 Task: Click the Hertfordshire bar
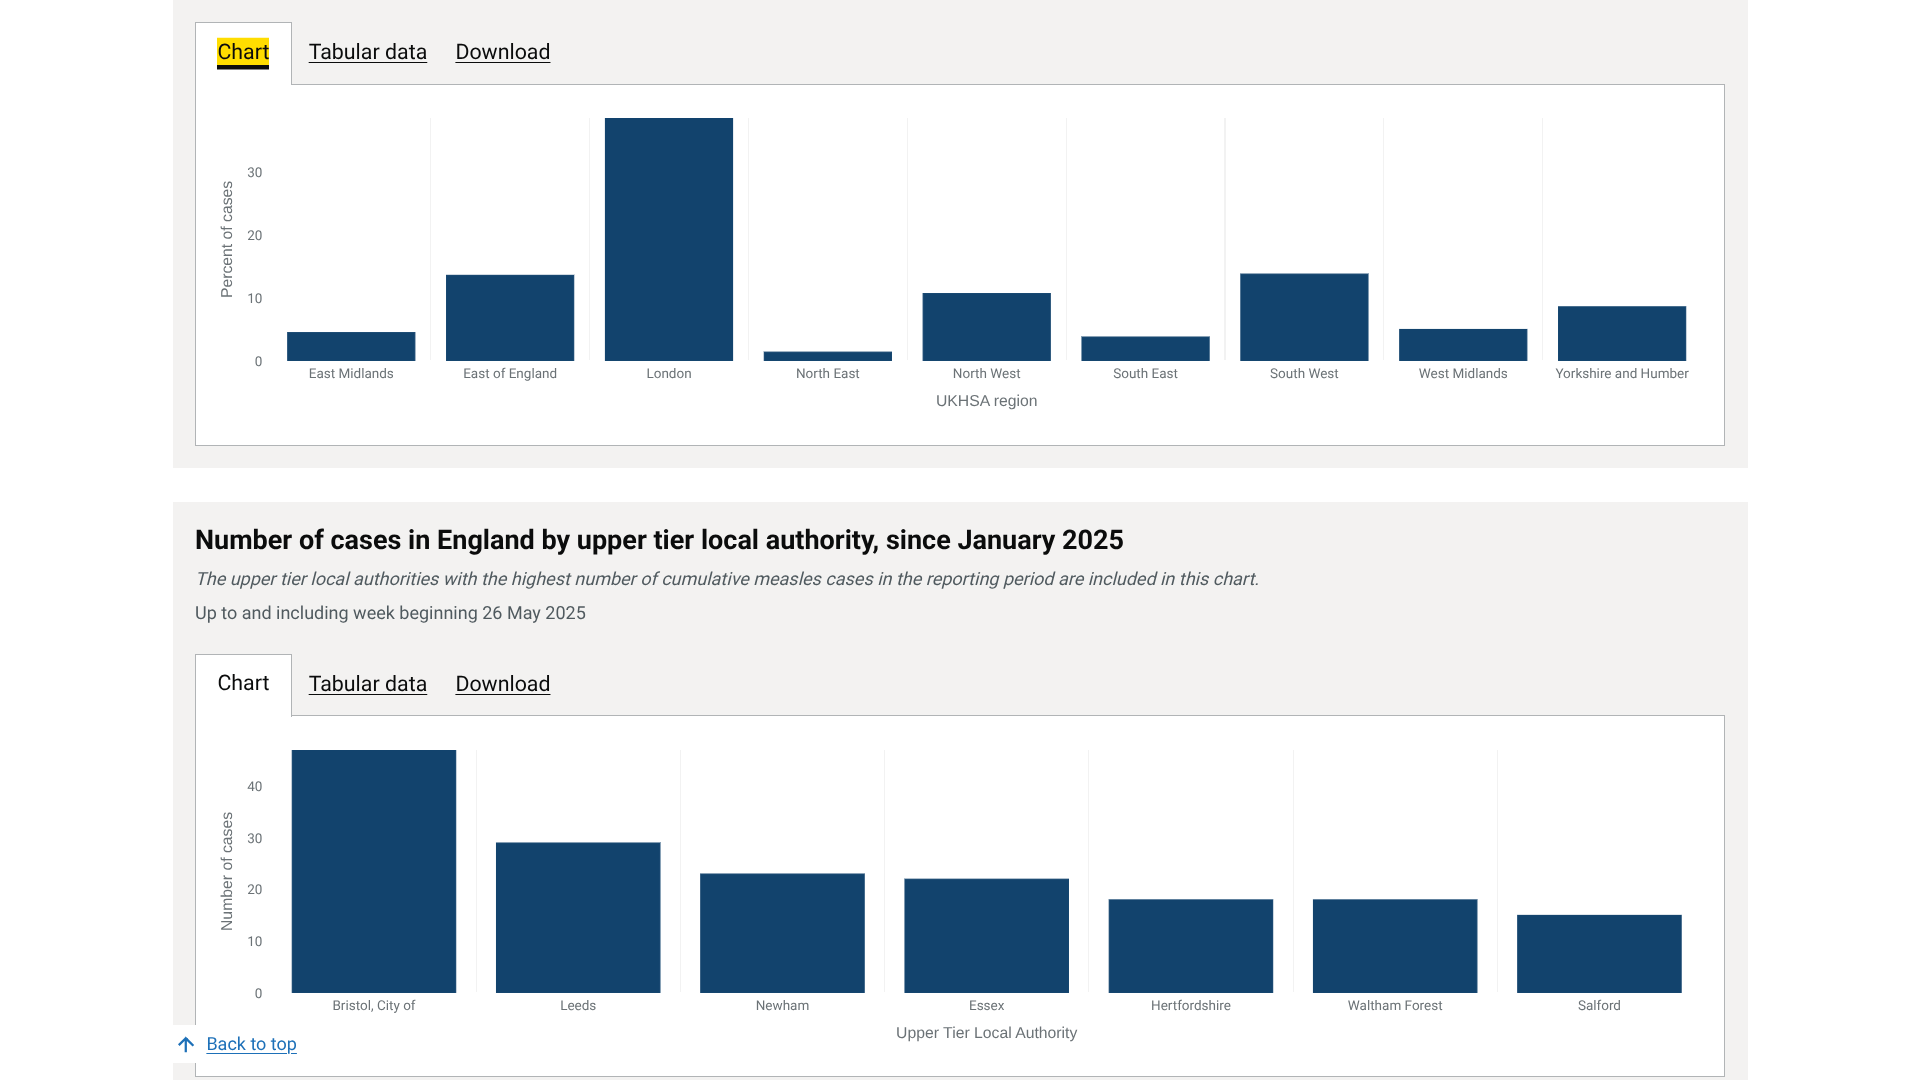pyautogui.click(x=1190, y=946)
